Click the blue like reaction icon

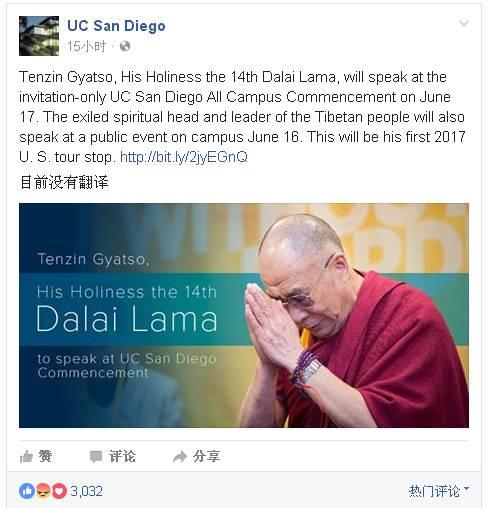pyautogui.click(x=27, y=491)
